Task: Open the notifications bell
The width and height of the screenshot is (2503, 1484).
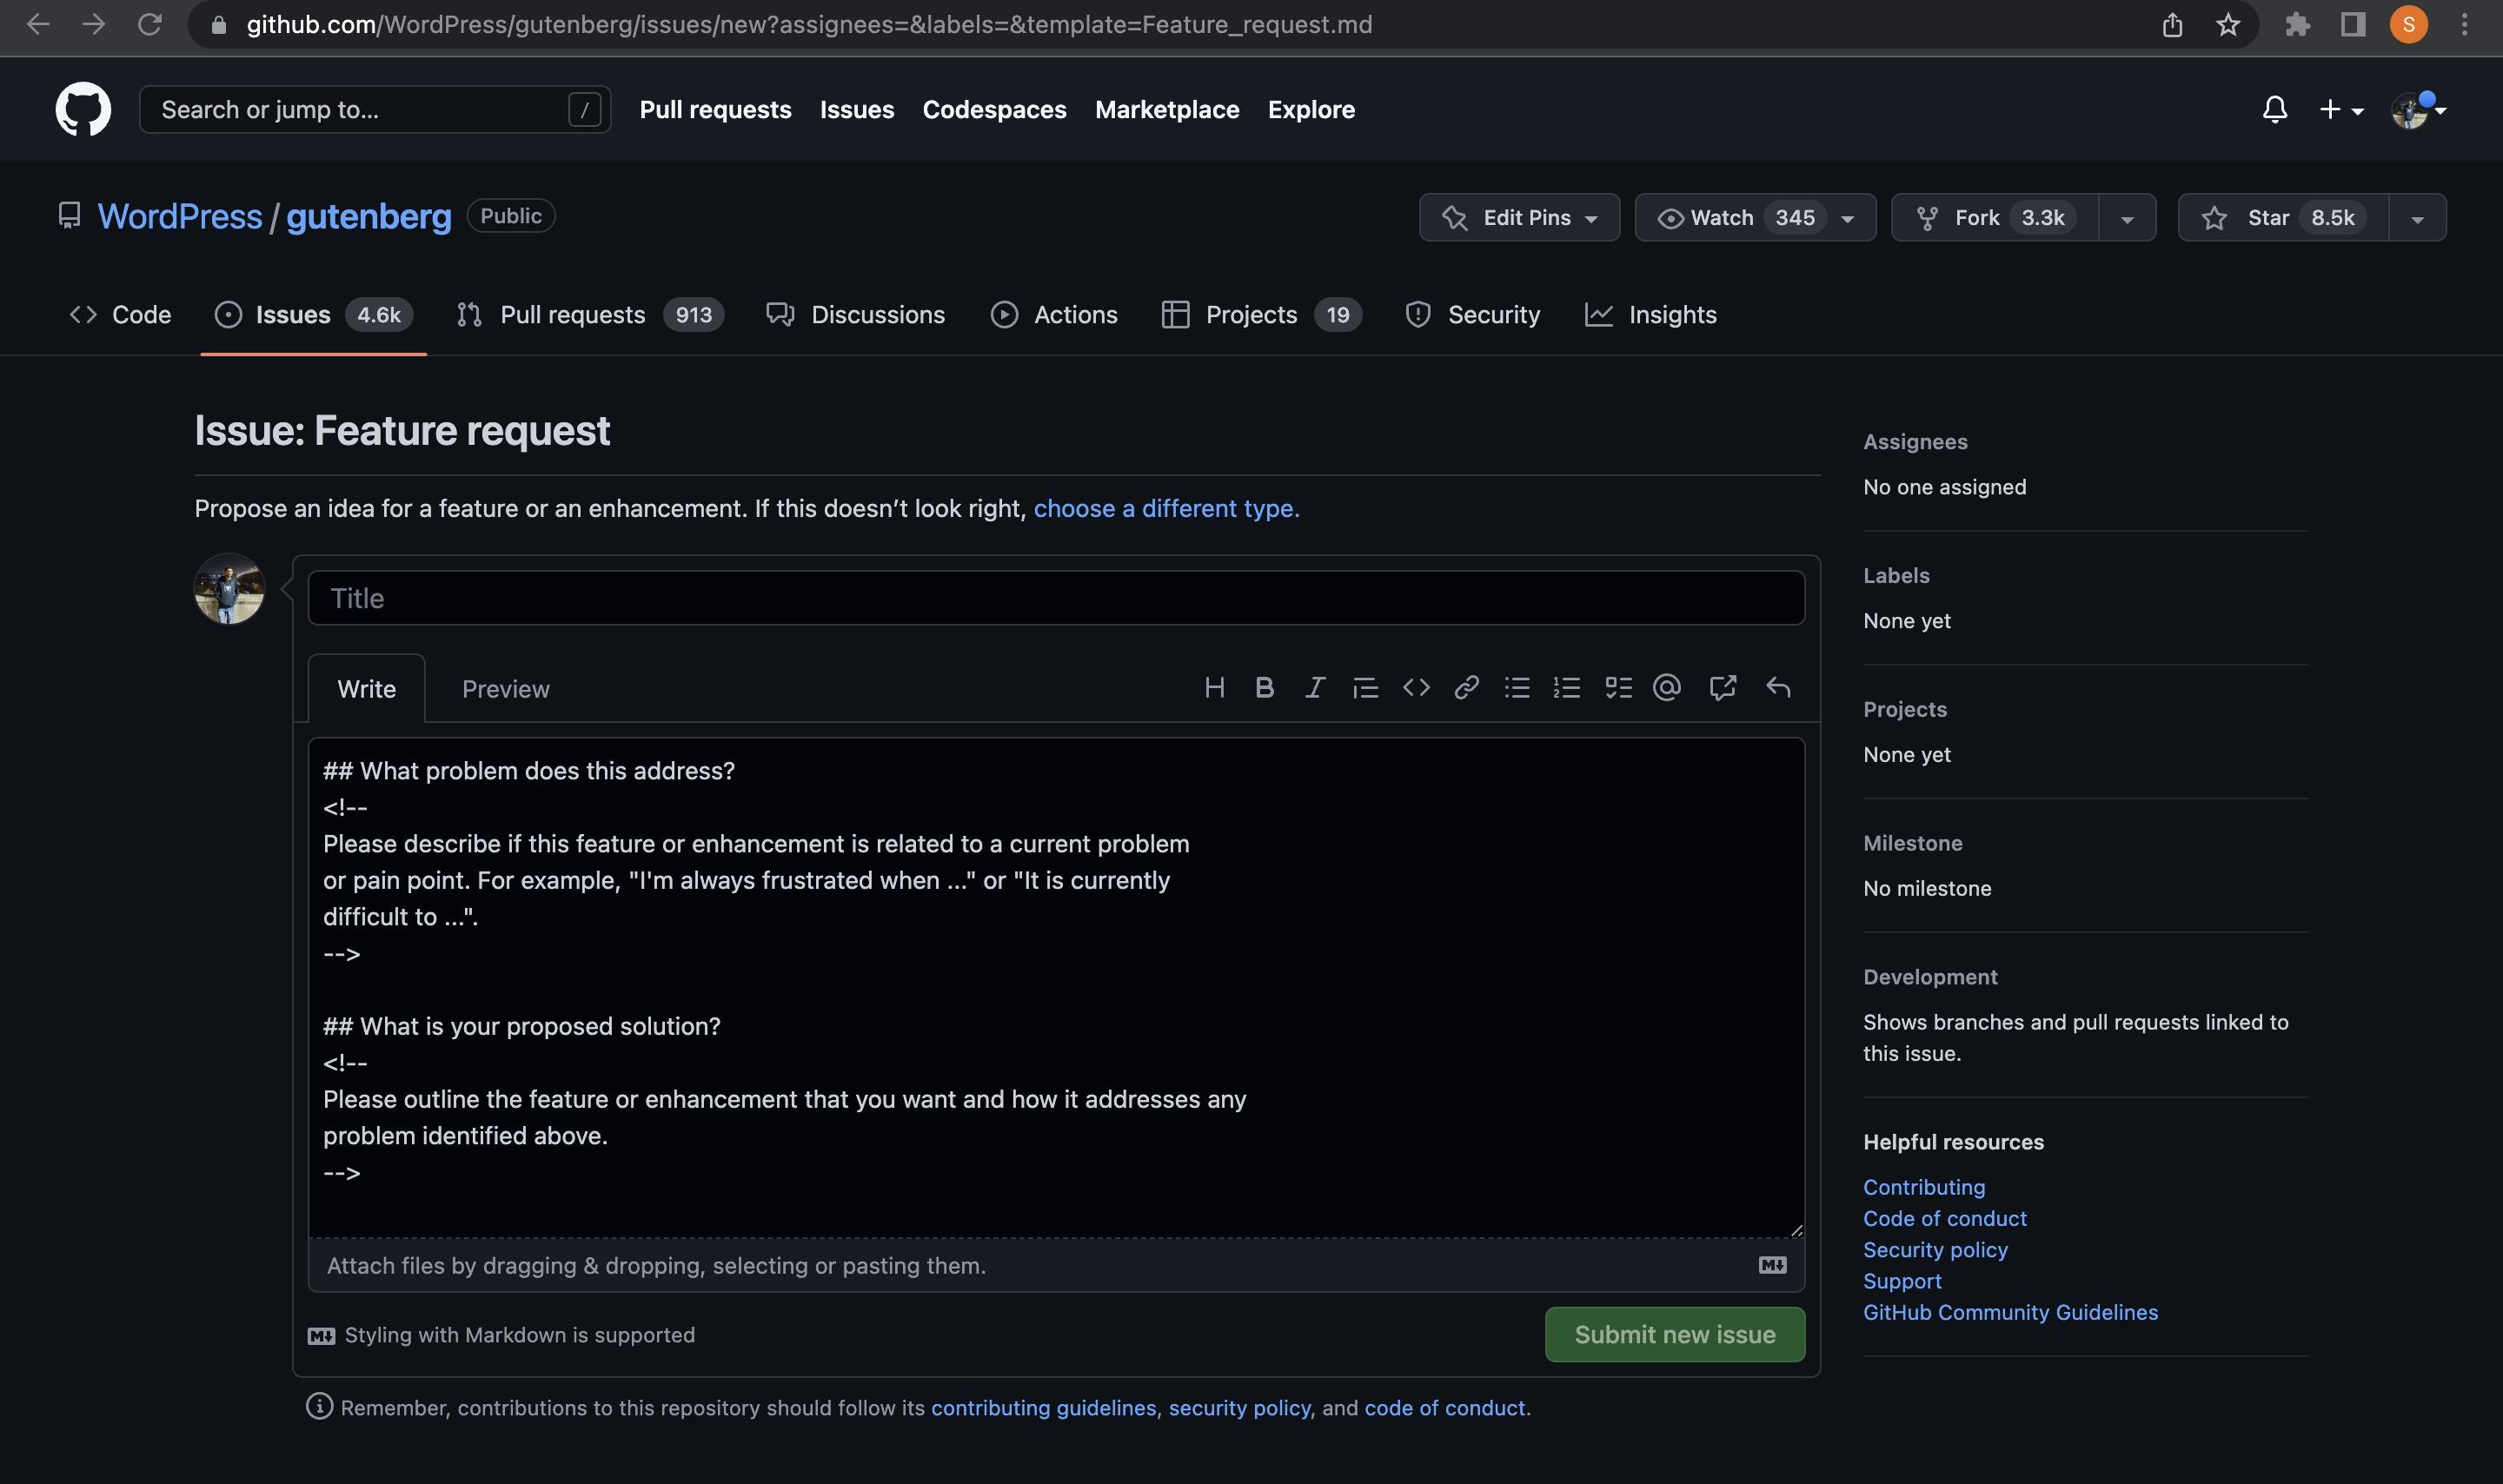Action: [x=2274, y=109]
